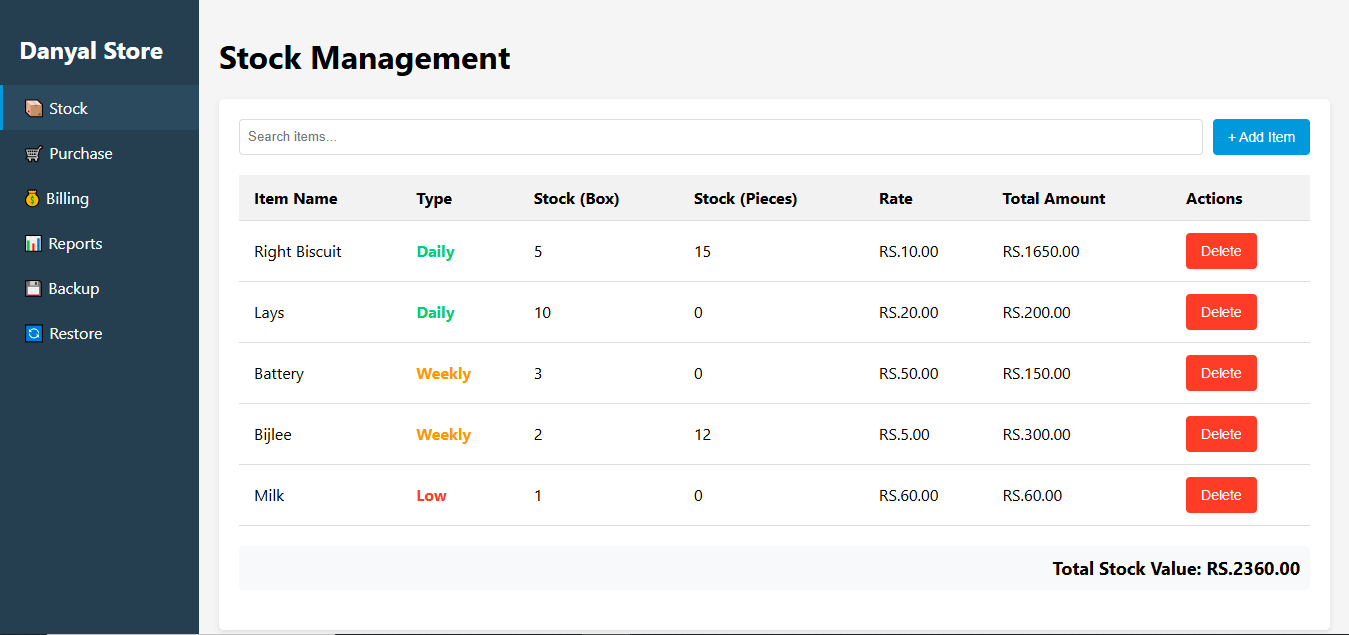
Task: Select the Backup save icon
Action: coord(33,288)
